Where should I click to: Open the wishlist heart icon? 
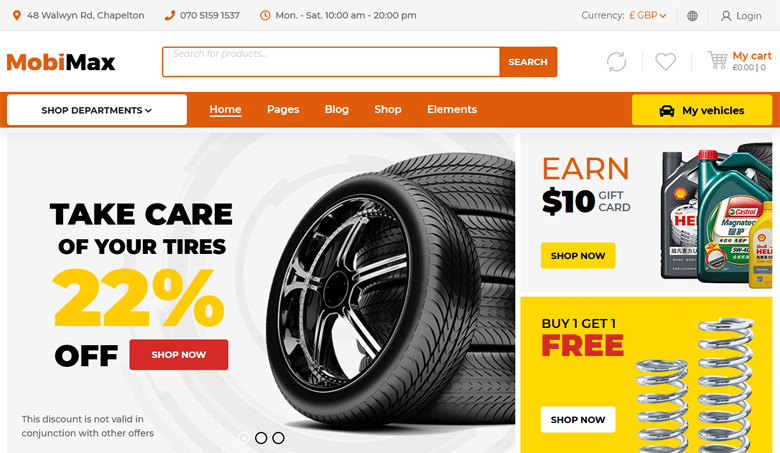(x=665, y=62)
